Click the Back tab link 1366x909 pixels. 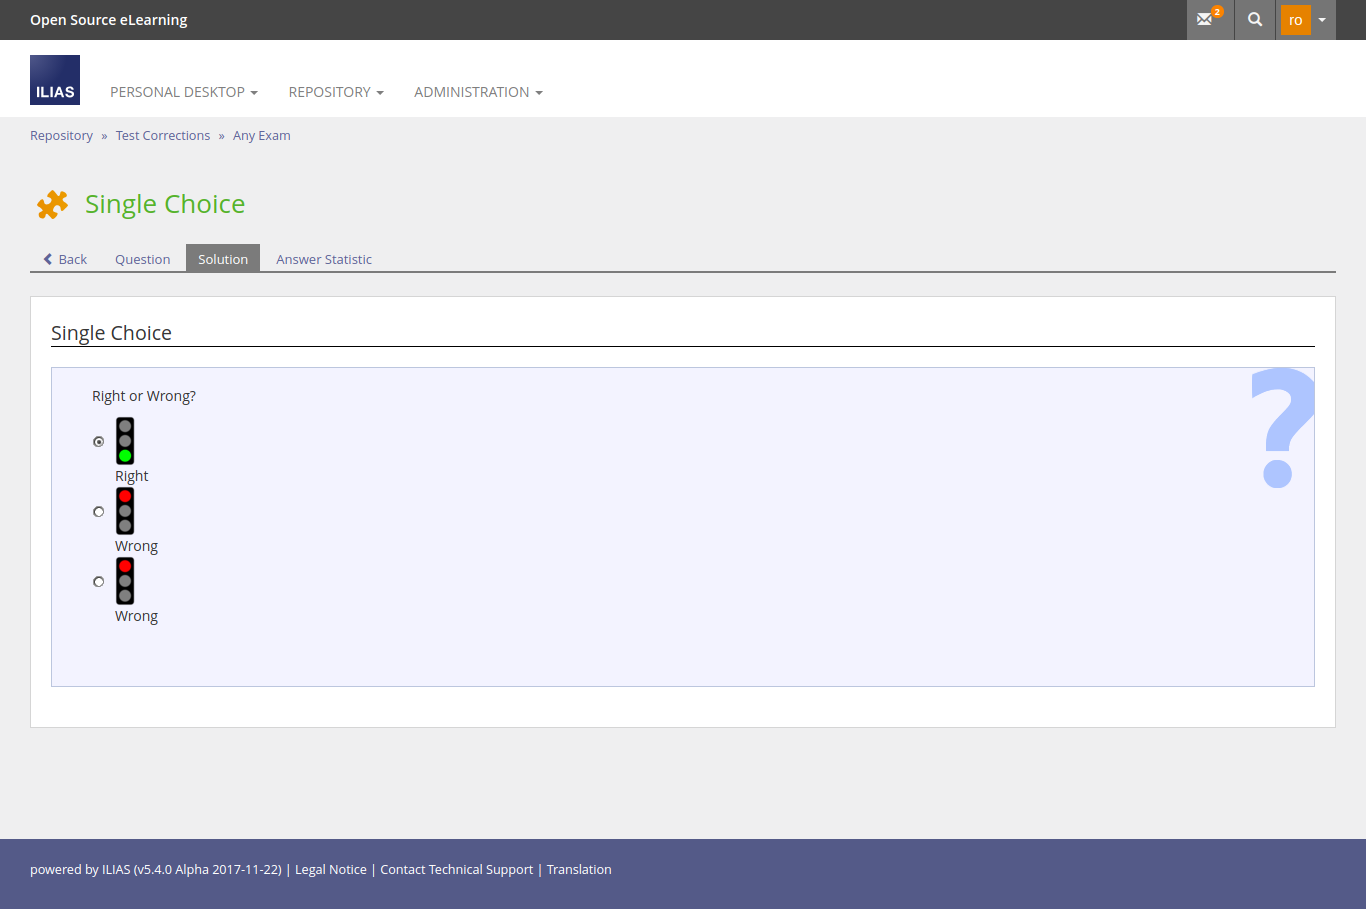[x=65, y=259]
